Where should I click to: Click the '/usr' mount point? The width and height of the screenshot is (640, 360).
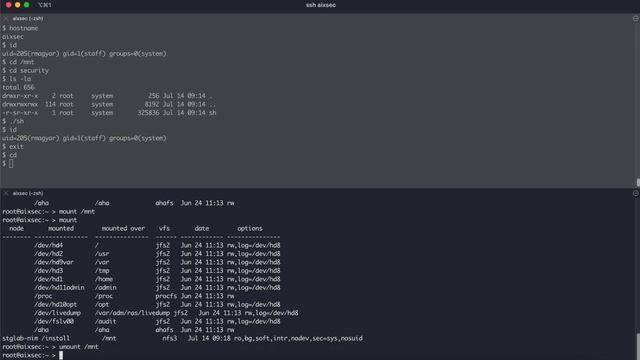[x=102, y=254]
